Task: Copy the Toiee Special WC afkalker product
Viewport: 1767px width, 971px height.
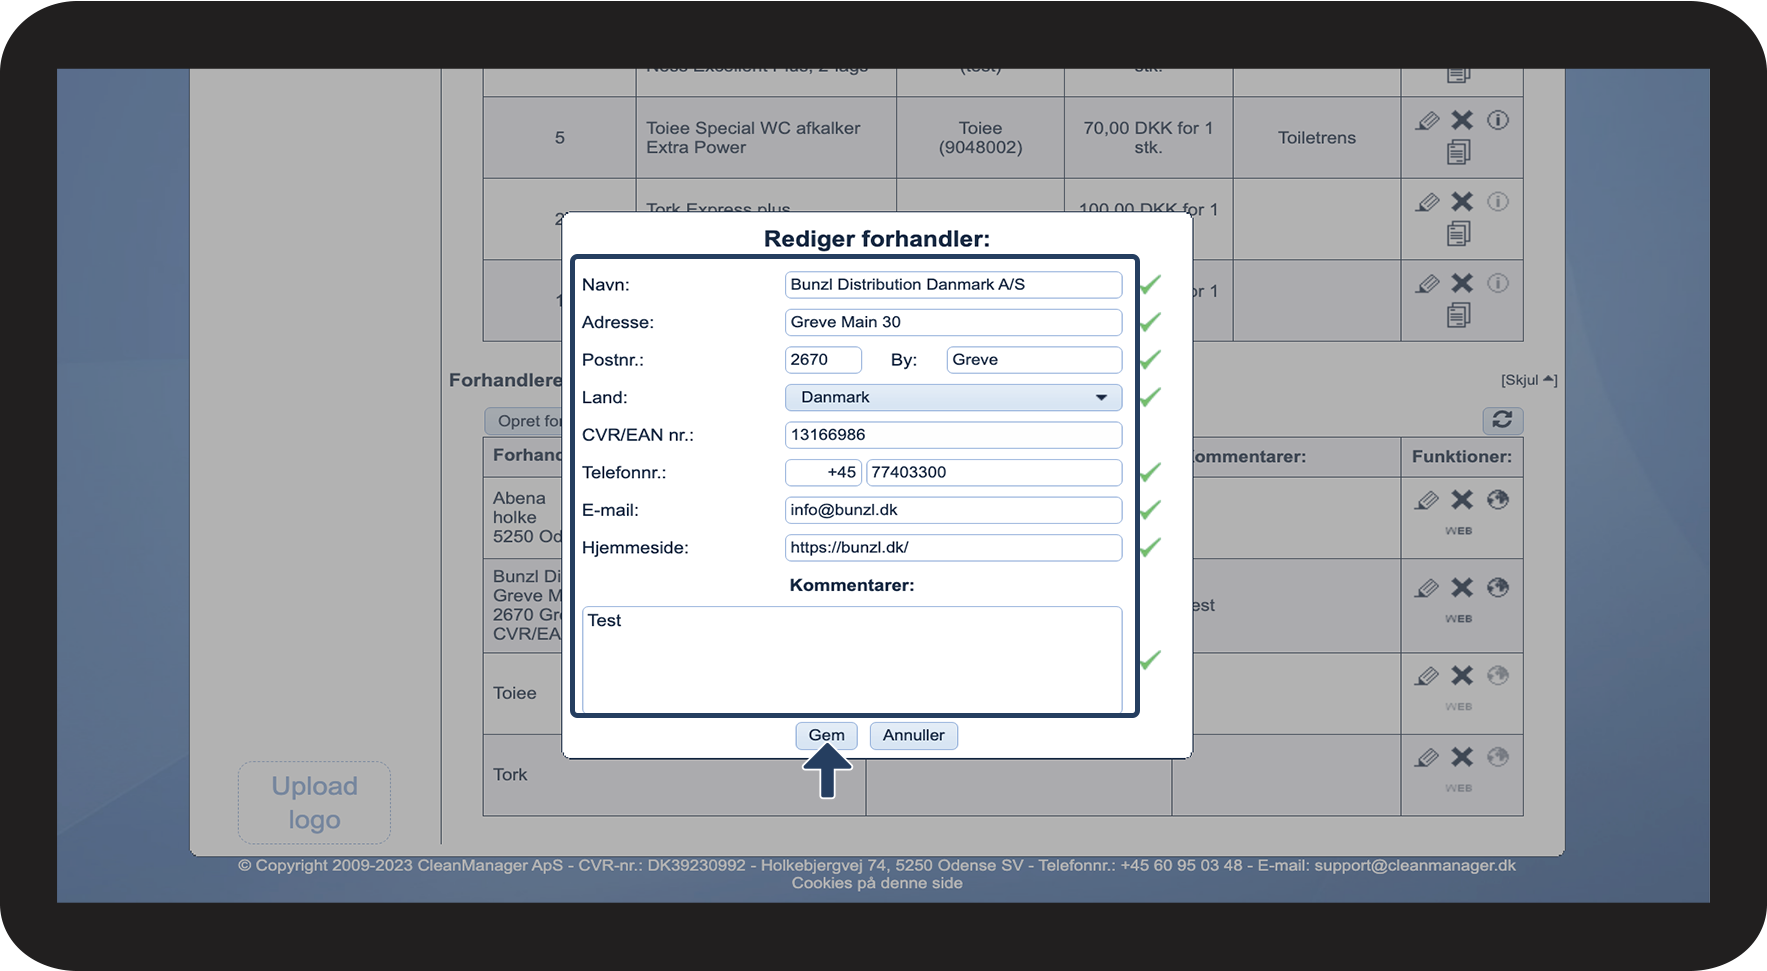Action: click(1459, 152)
